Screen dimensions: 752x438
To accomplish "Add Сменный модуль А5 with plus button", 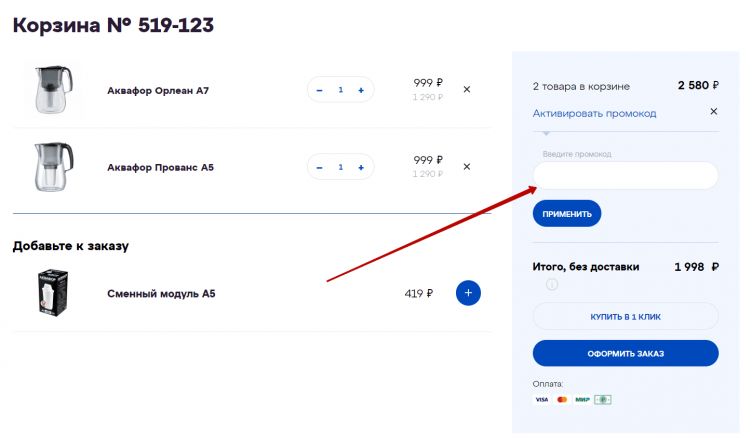I will click(469, 293).
